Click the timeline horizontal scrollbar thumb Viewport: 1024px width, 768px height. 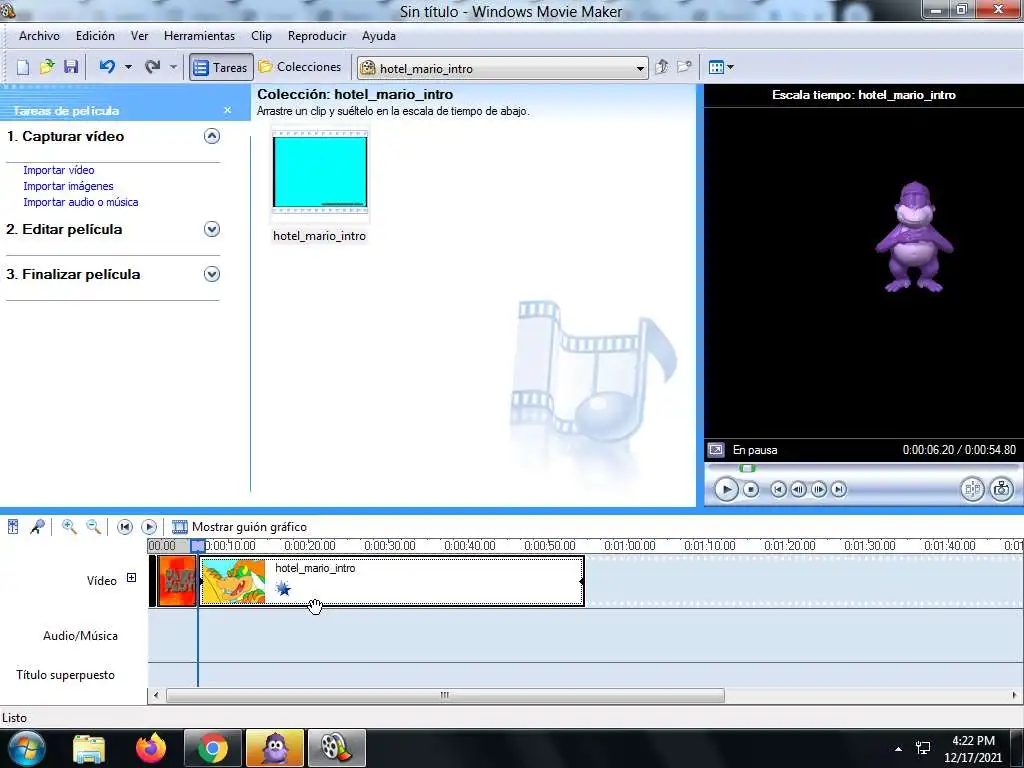445,695
